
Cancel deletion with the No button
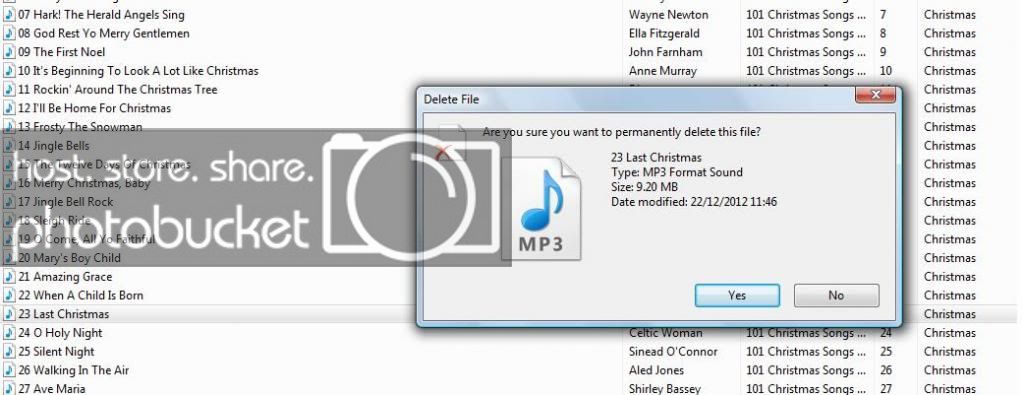click(837, 295)
